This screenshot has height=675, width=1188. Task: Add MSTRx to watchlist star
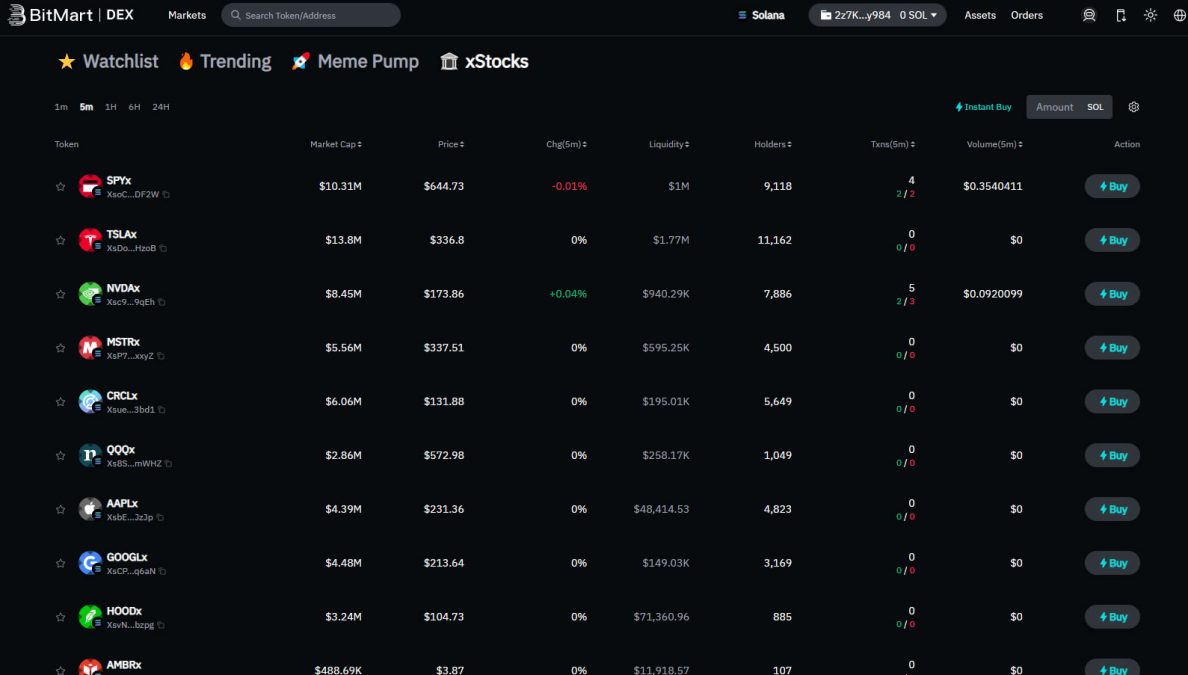point(61,348)
